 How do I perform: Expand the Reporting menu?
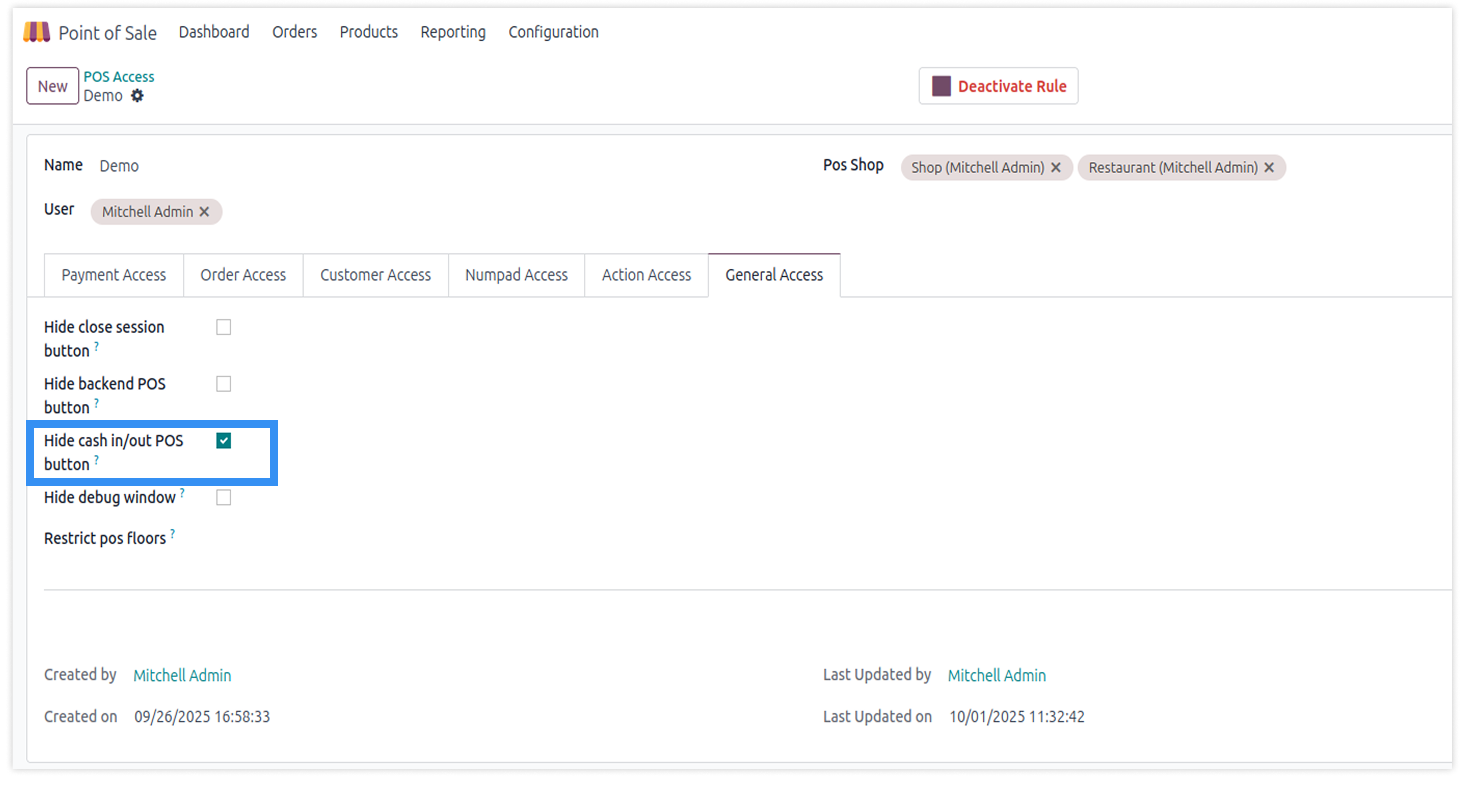(452, 32)
